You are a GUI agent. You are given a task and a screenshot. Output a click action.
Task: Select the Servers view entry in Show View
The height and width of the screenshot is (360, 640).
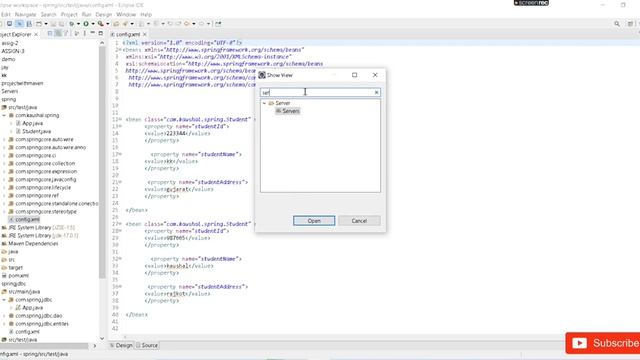[x=288, y=111]
